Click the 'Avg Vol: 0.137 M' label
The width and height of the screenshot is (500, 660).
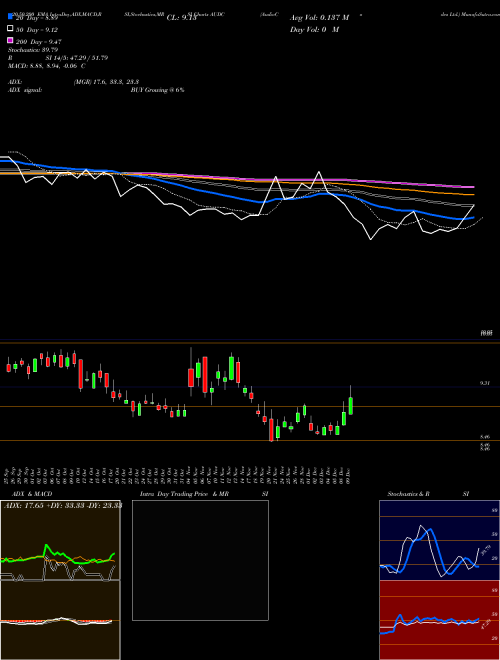(x=319, y=18)
